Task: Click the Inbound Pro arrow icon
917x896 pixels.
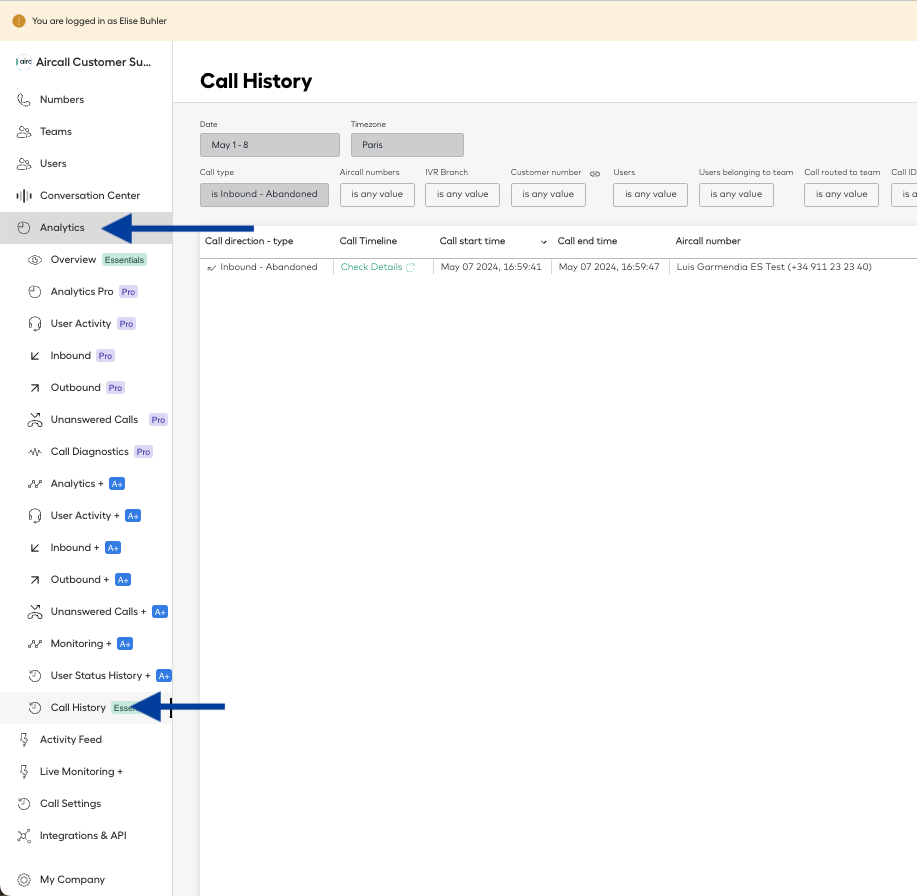Action: (x=35, y=356)
